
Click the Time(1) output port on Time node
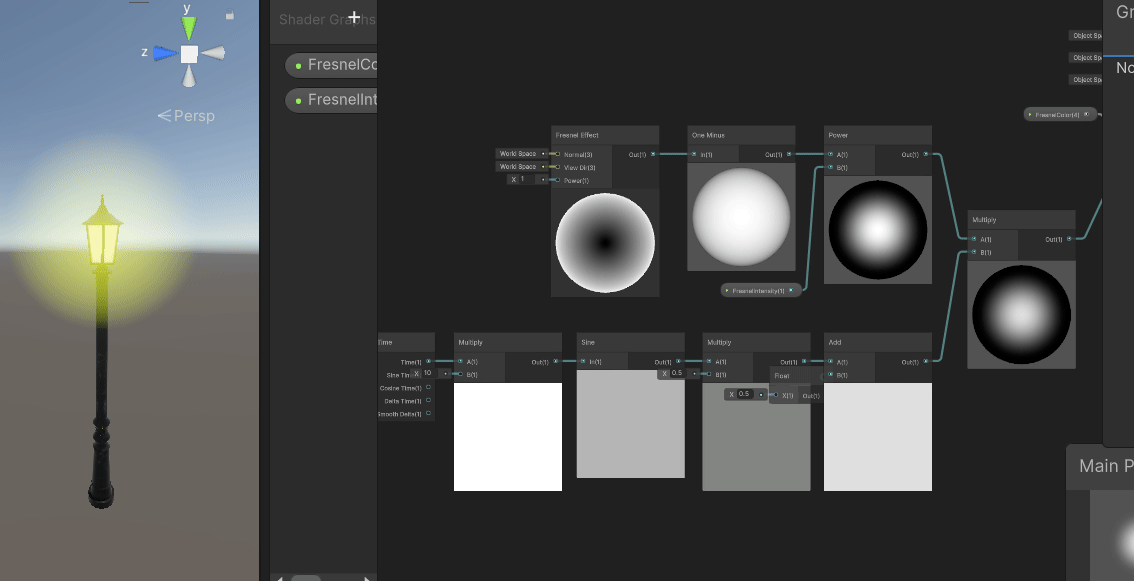pyautogui.click(x=428, y=361)
